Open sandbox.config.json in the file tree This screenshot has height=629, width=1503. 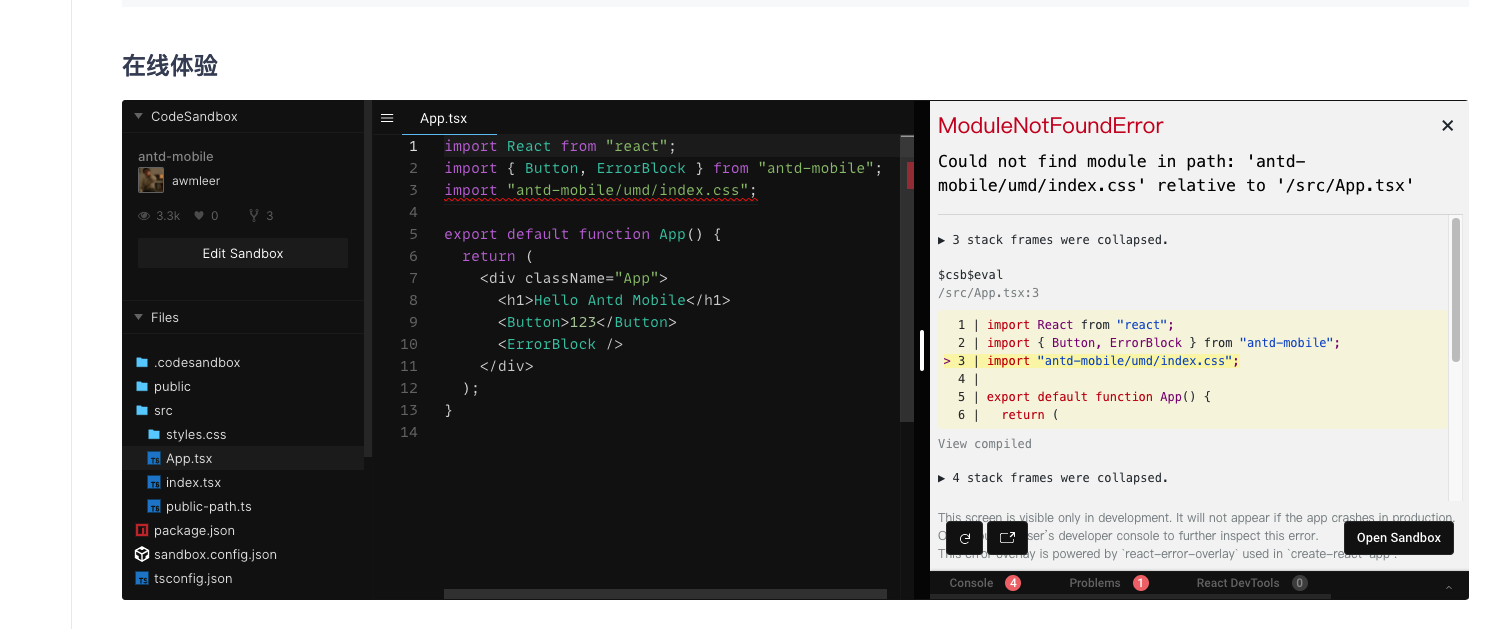coord(215,554)
